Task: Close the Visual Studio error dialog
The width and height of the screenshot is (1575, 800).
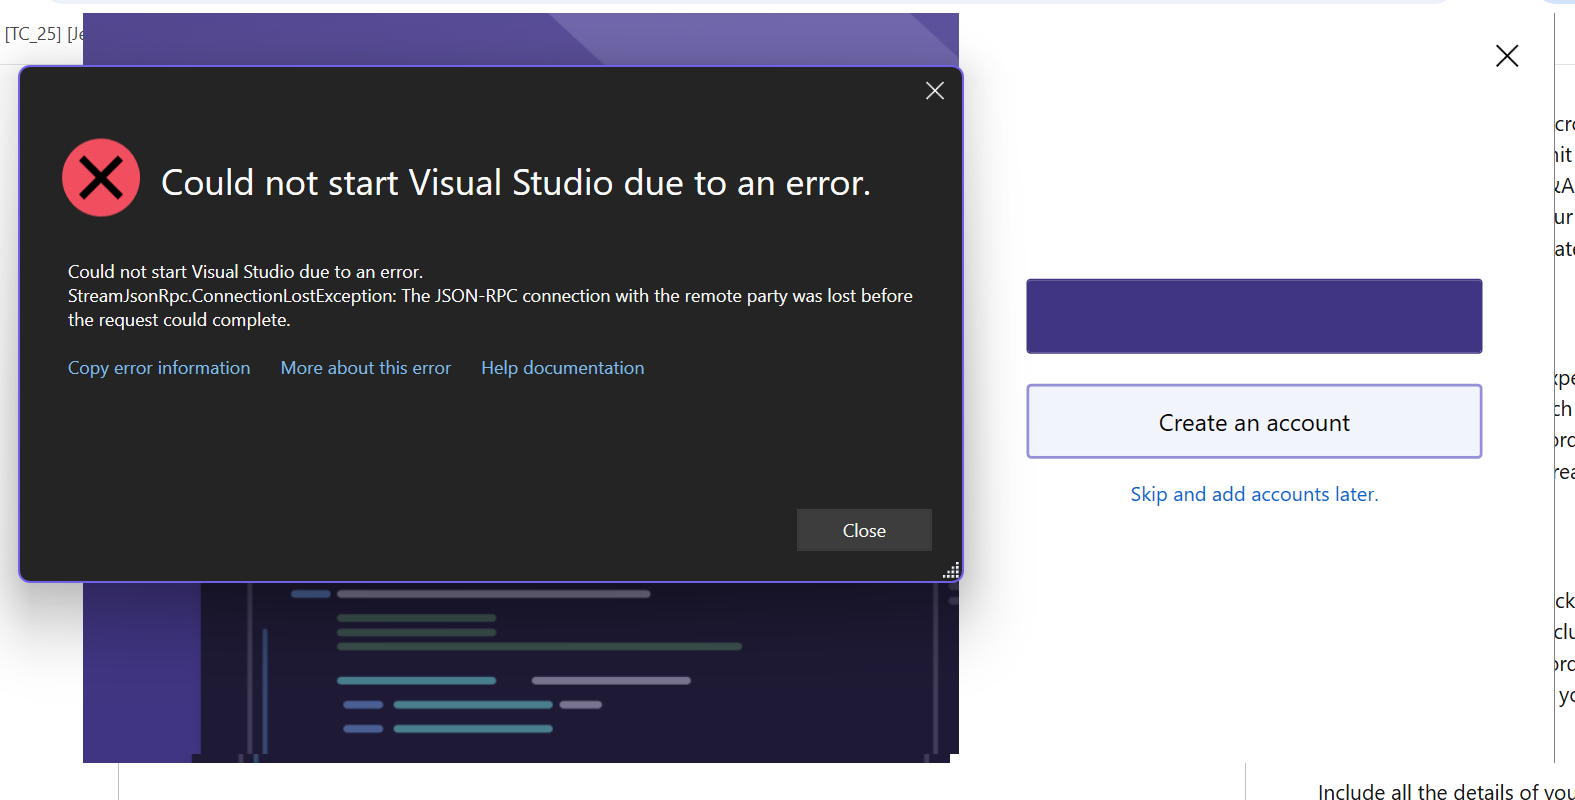Action: click(x=864, y=530)
